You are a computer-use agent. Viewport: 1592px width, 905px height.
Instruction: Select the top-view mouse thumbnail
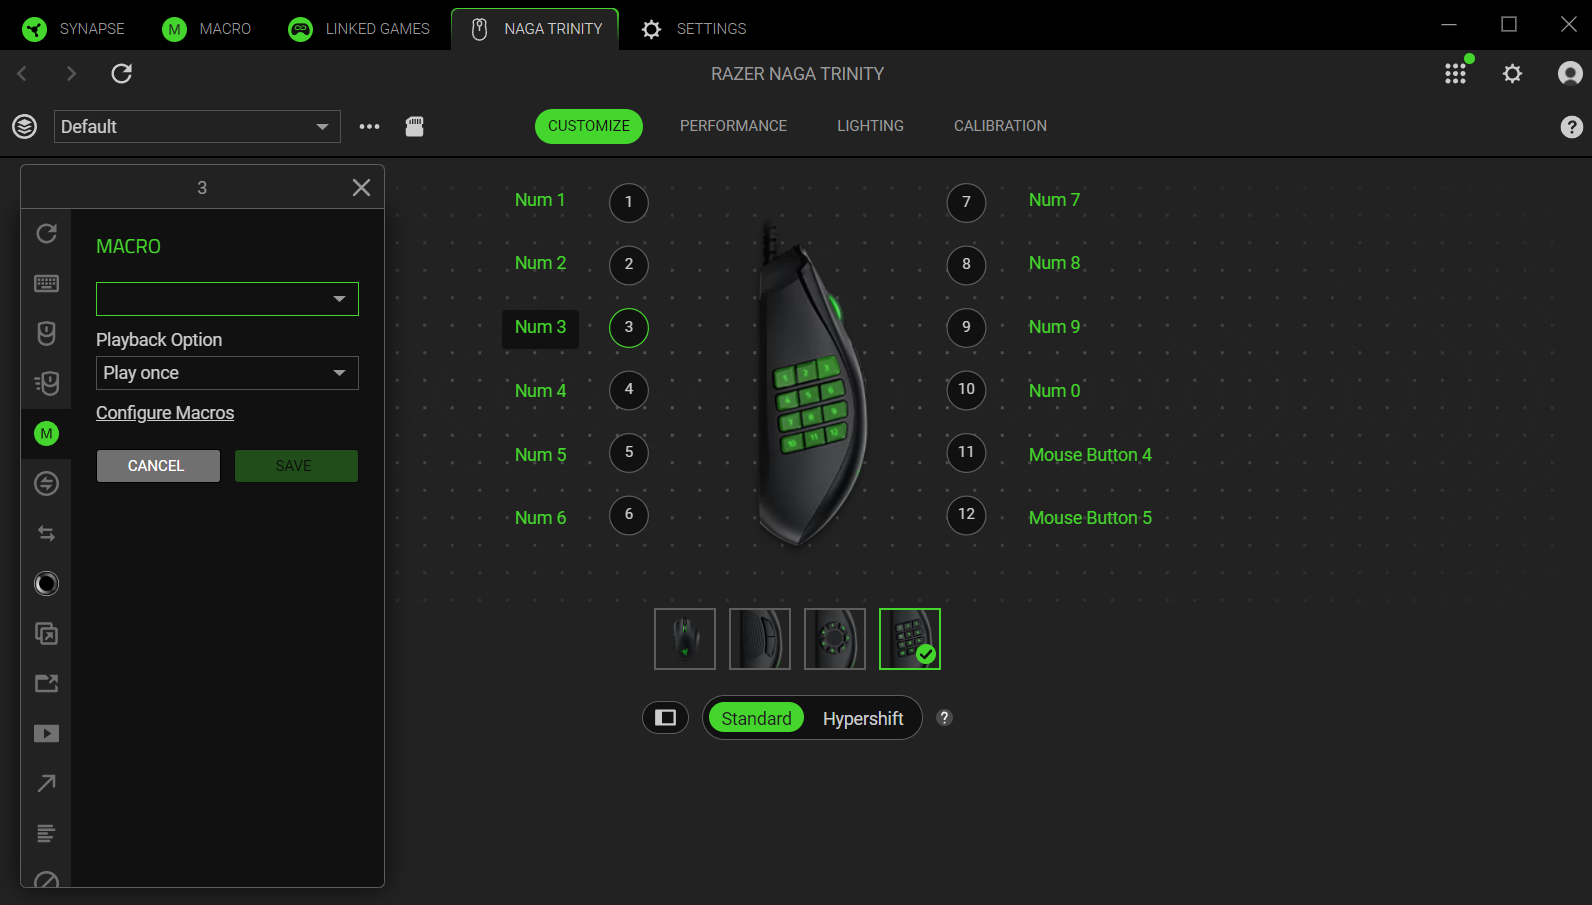pyautogui.click(x=685, y=639)
